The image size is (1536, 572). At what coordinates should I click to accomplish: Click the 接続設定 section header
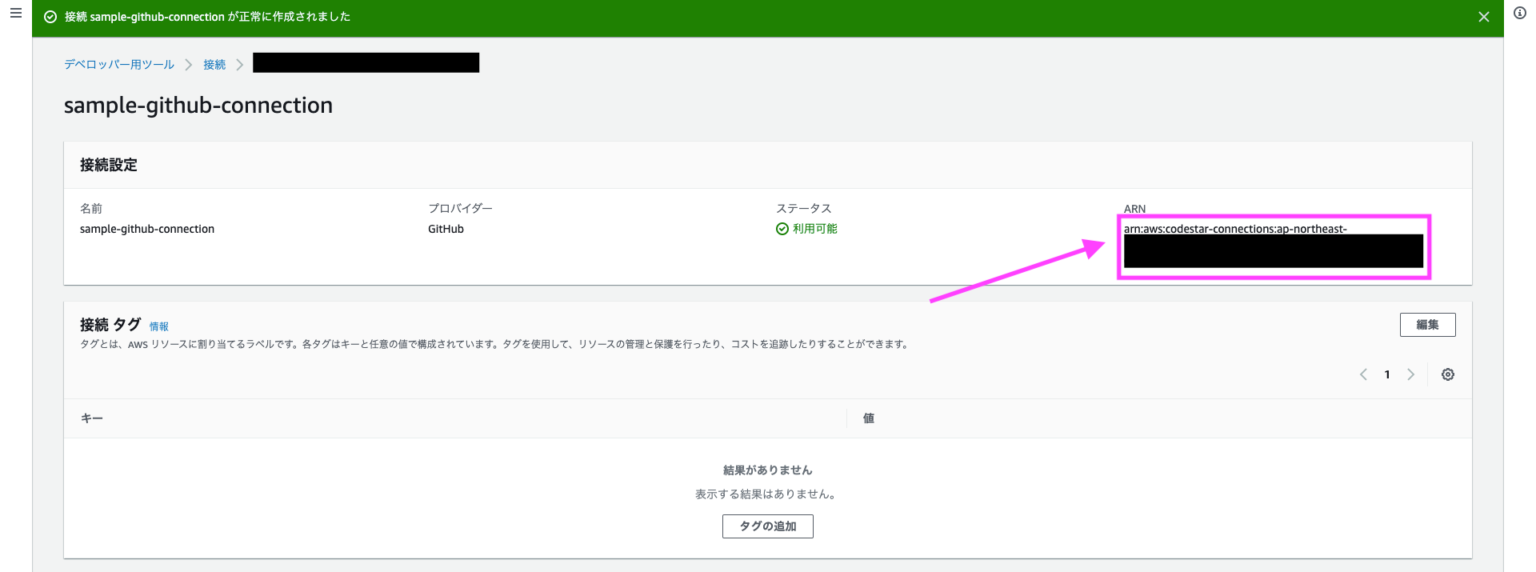tap(109, 165)
